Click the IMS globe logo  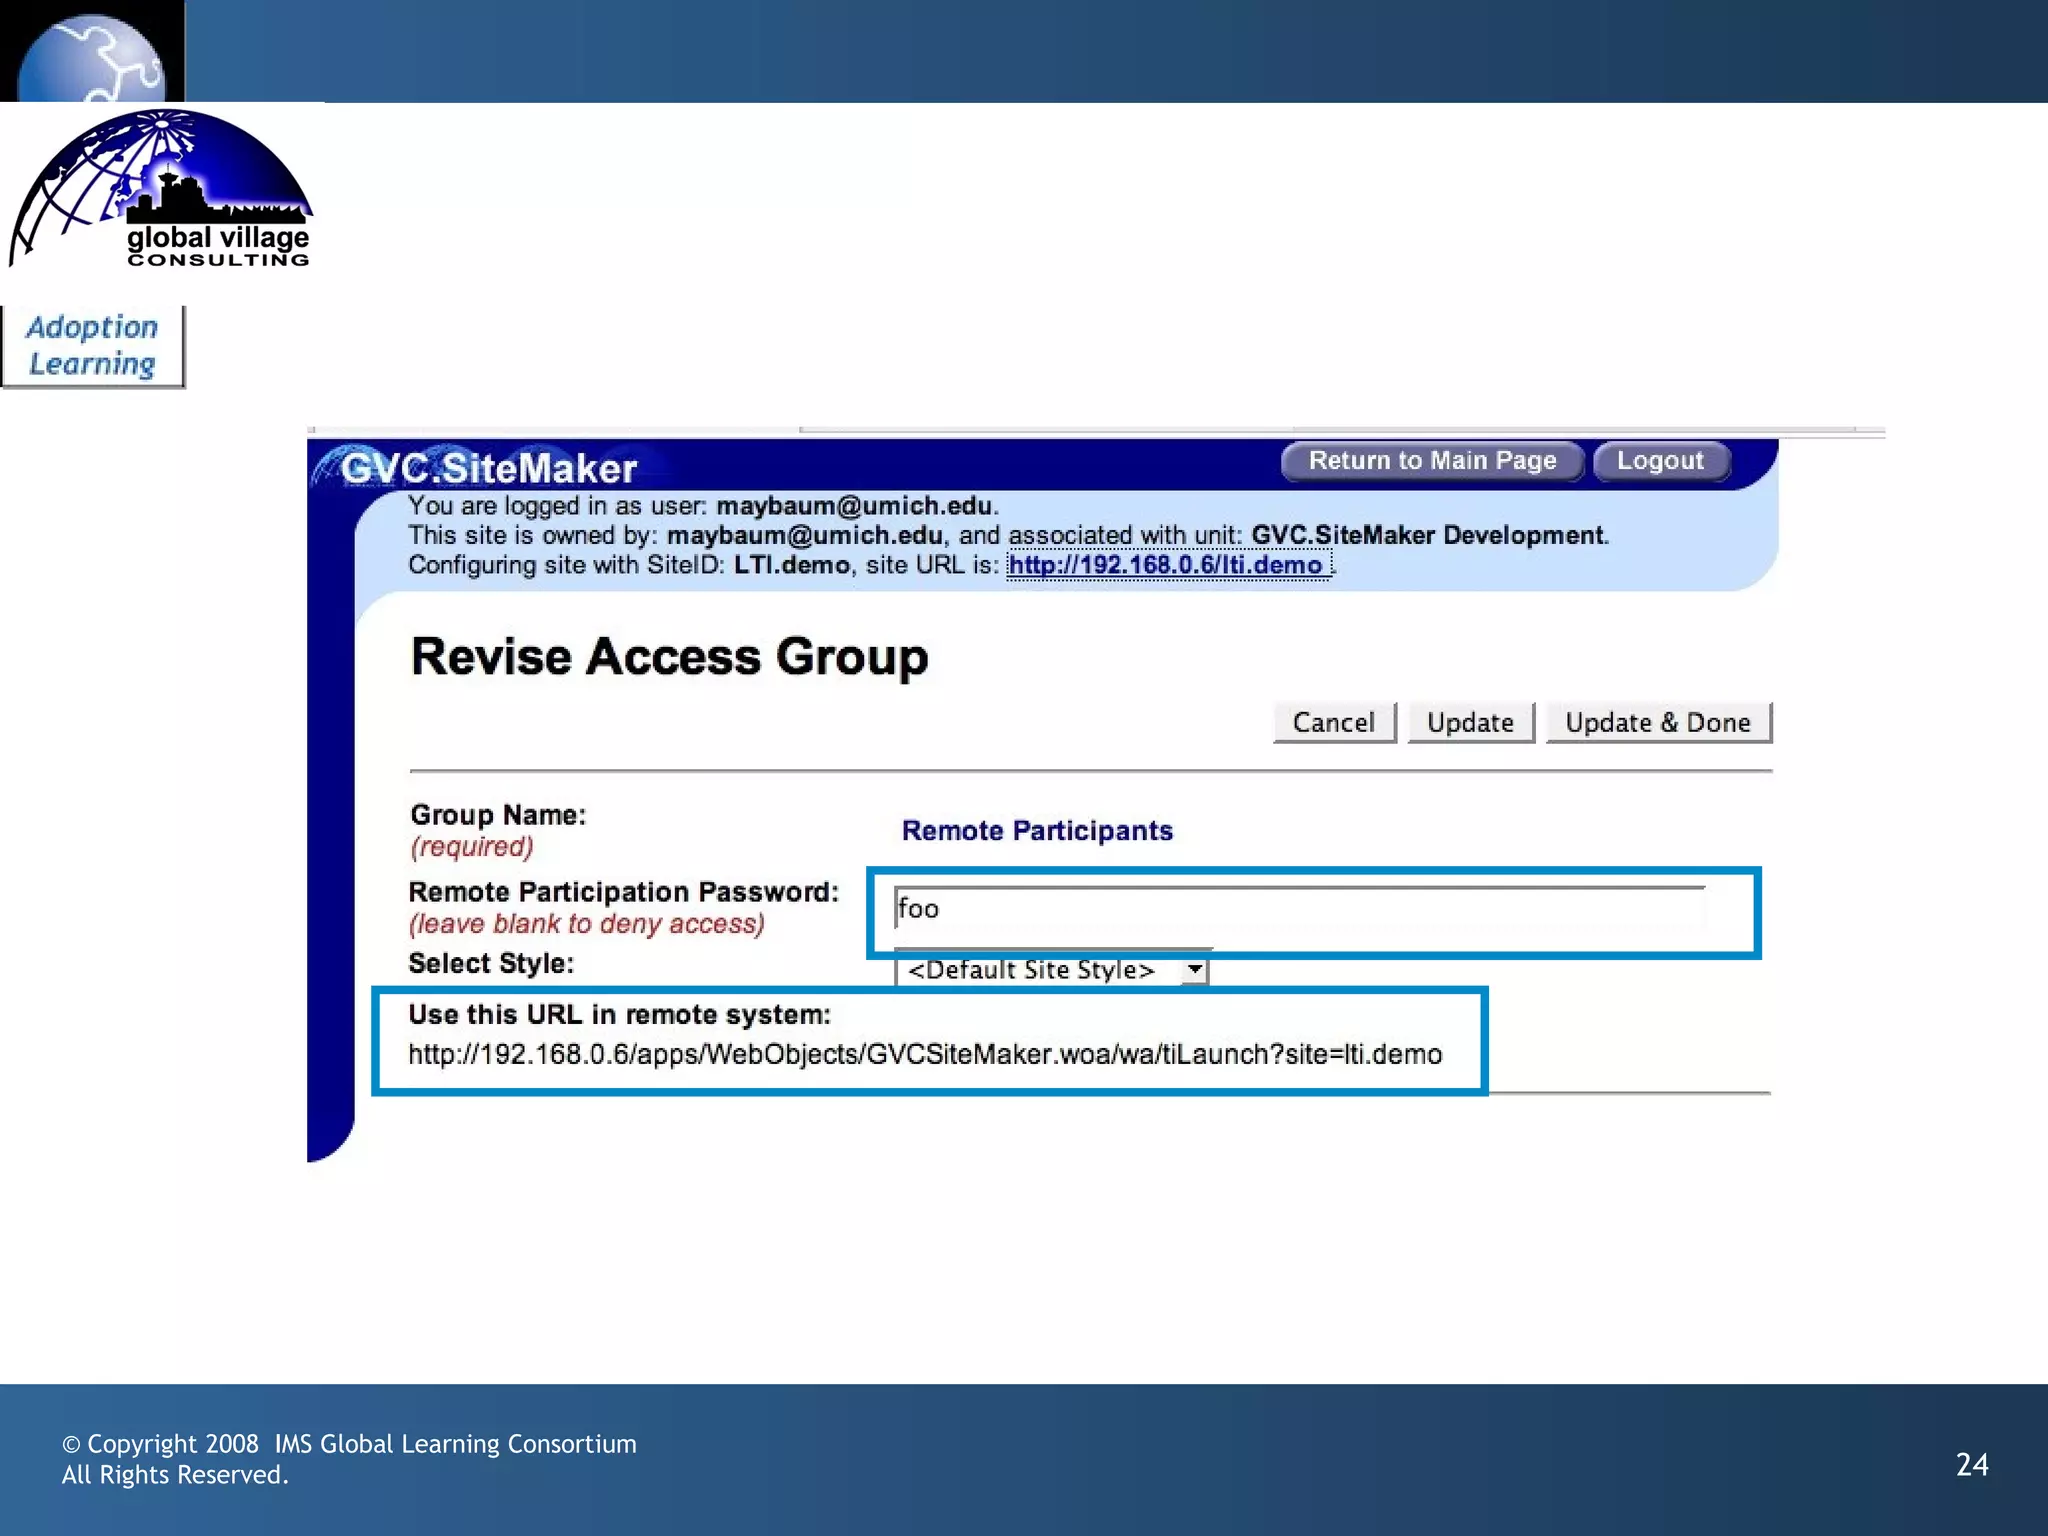[92, 55]
